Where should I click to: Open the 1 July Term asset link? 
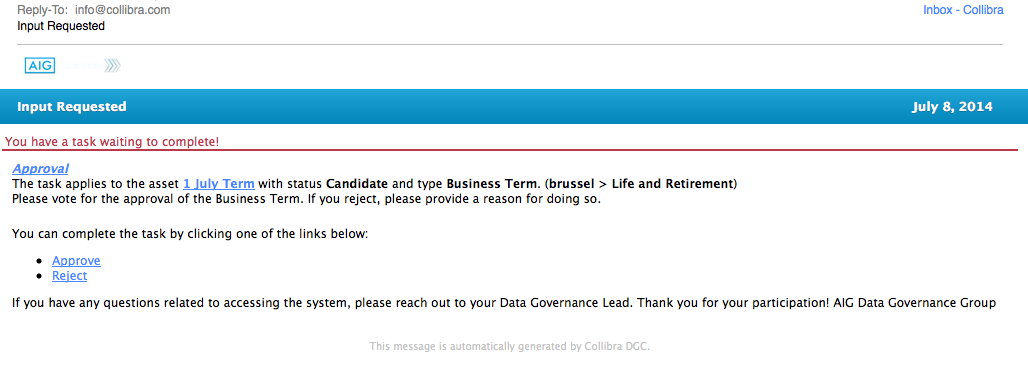(219, 184)
